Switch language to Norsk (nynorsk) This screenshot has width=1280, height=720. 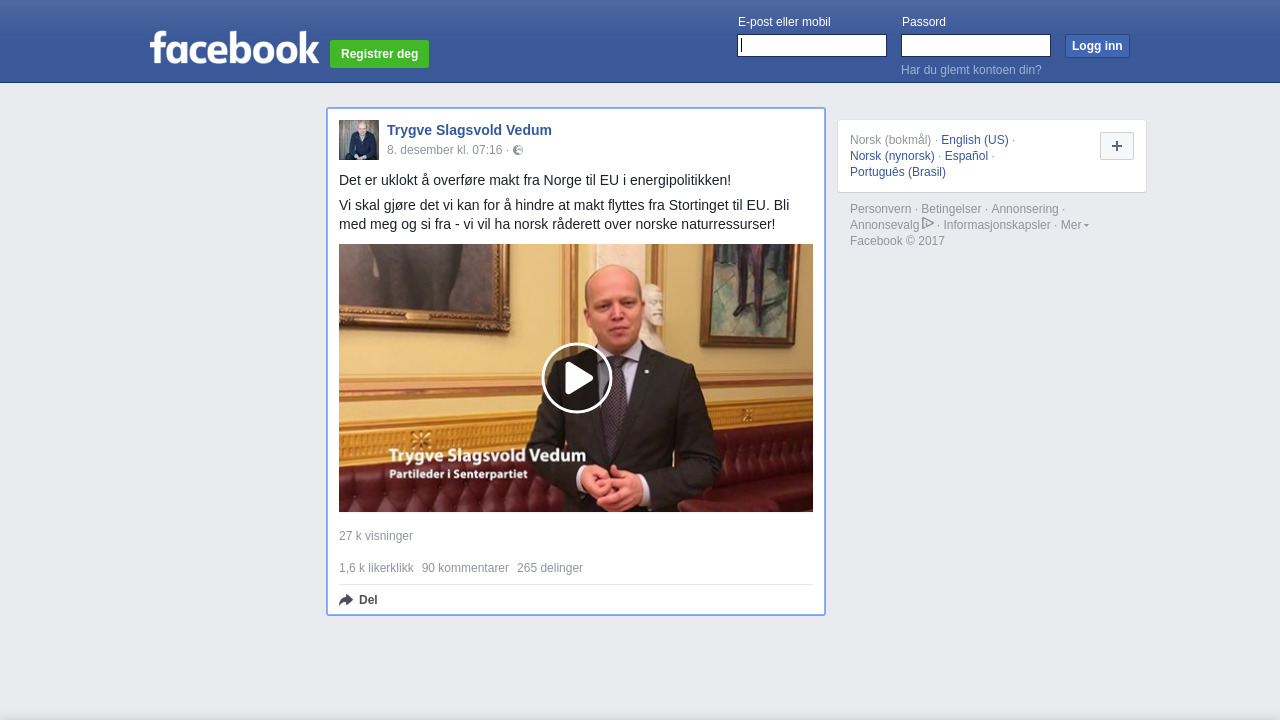pos(892,156)
